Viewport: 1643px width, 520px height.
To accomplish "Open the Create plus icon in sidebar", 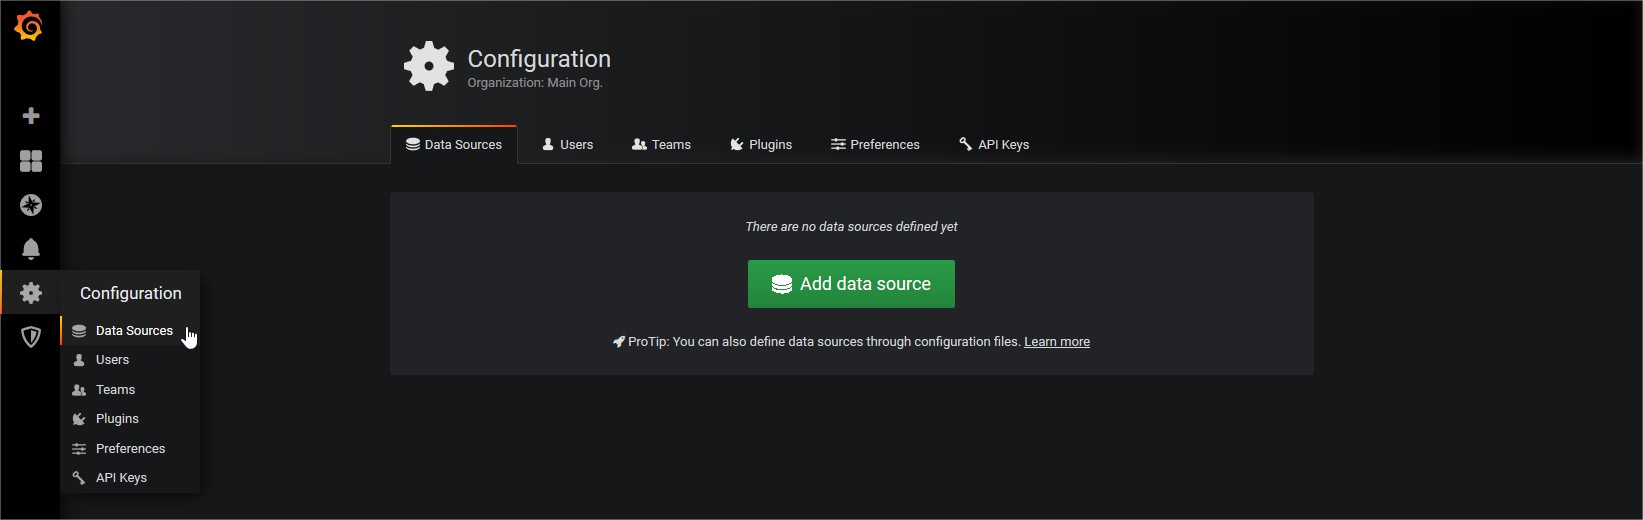I will [31, 116].
